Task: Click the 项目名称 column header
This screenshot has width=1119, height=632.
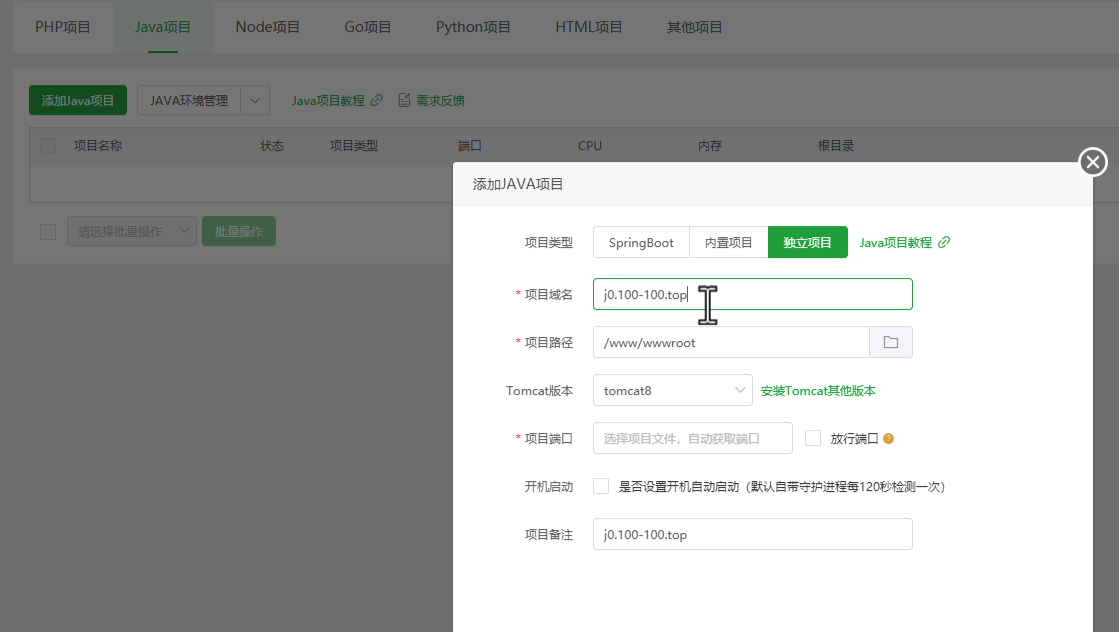Action: pos(98,146)
